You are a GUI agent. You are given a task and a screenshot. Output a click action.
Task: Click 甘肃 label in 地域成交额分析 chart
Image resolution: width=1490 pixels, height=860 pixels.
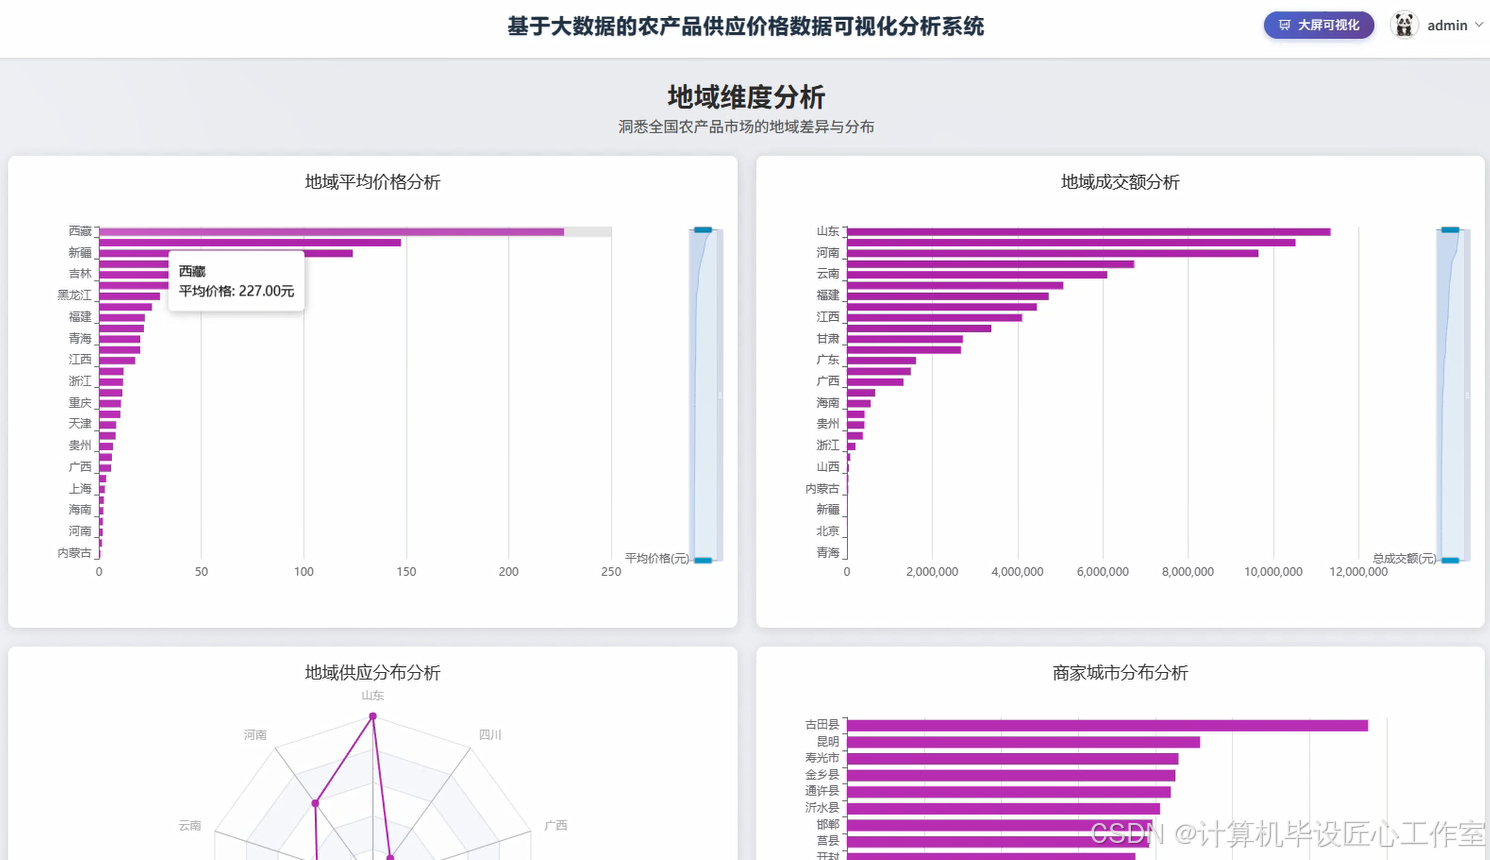(828, 339)
